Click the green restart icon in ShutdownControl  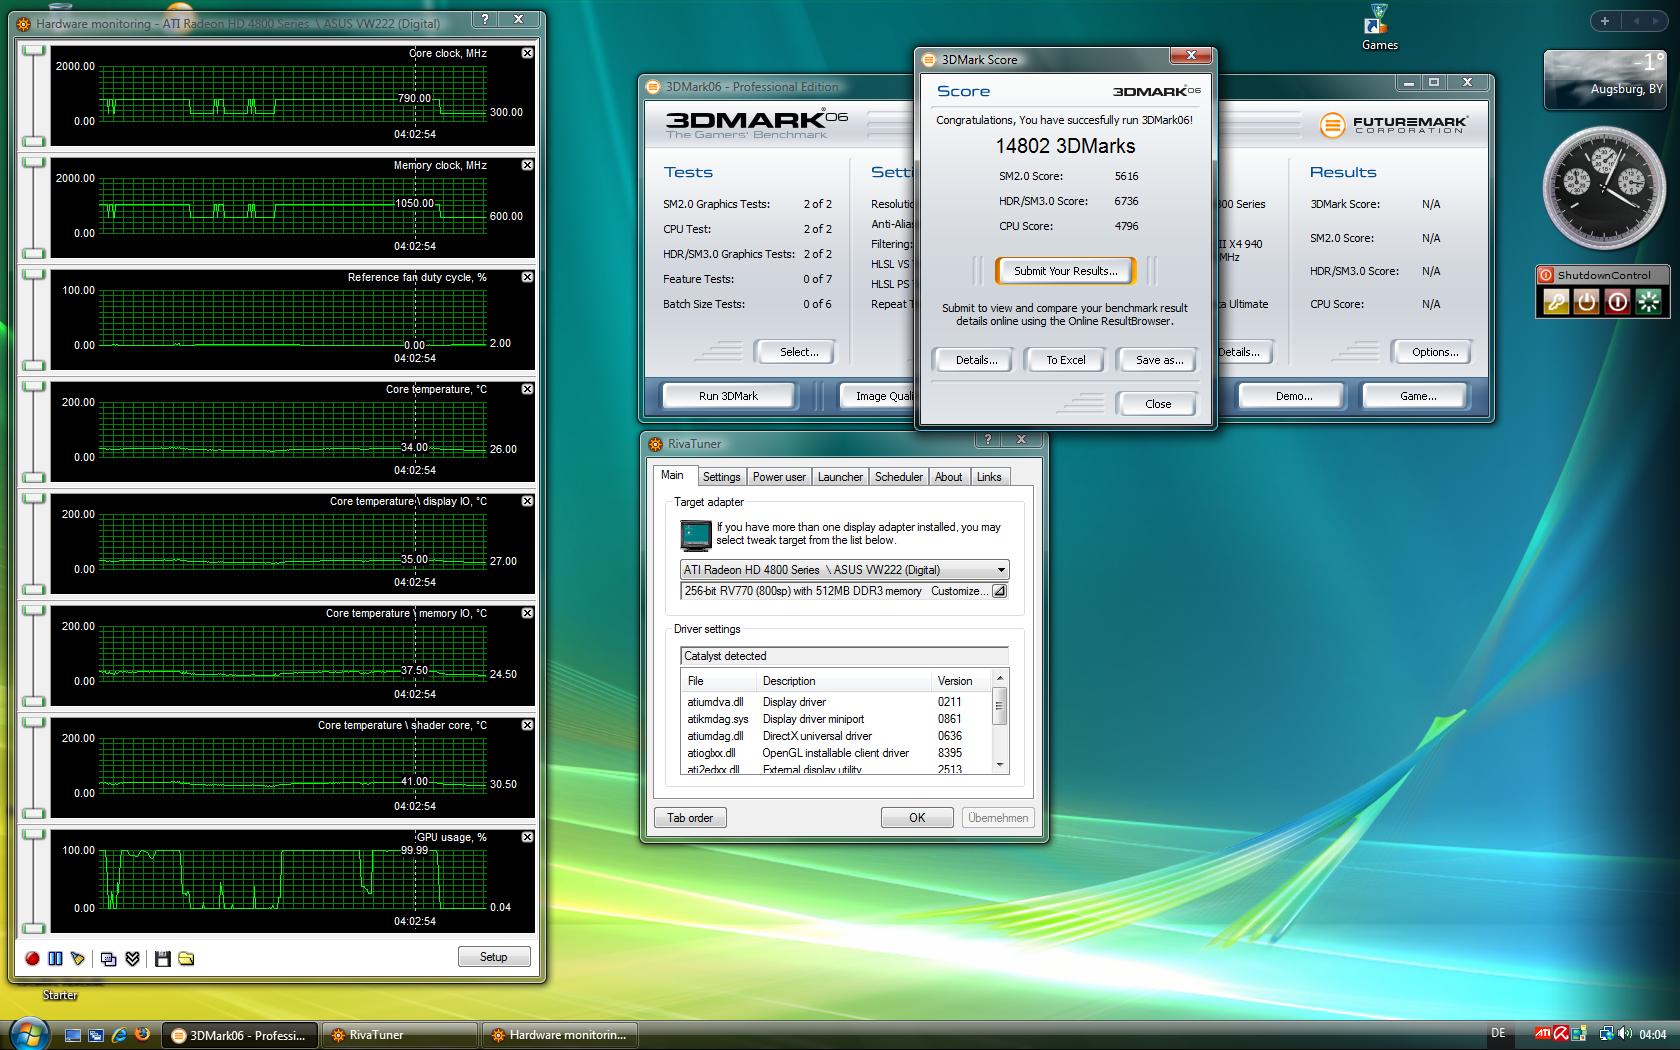pyautogui.click(x=1648, y=301)
